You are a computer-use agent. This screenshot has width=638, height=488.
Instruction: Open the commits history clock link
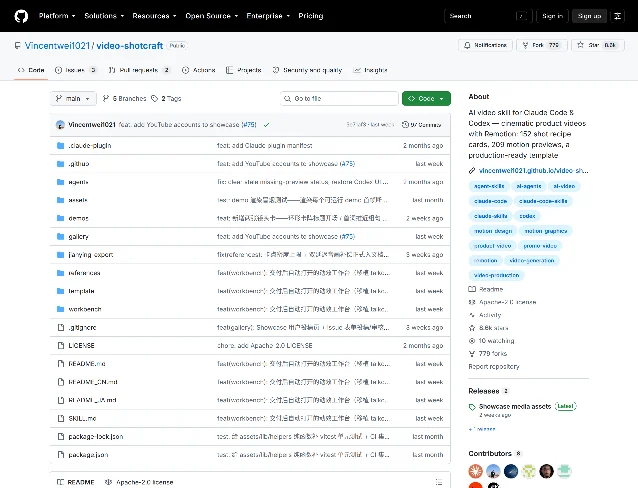(422, 125)
